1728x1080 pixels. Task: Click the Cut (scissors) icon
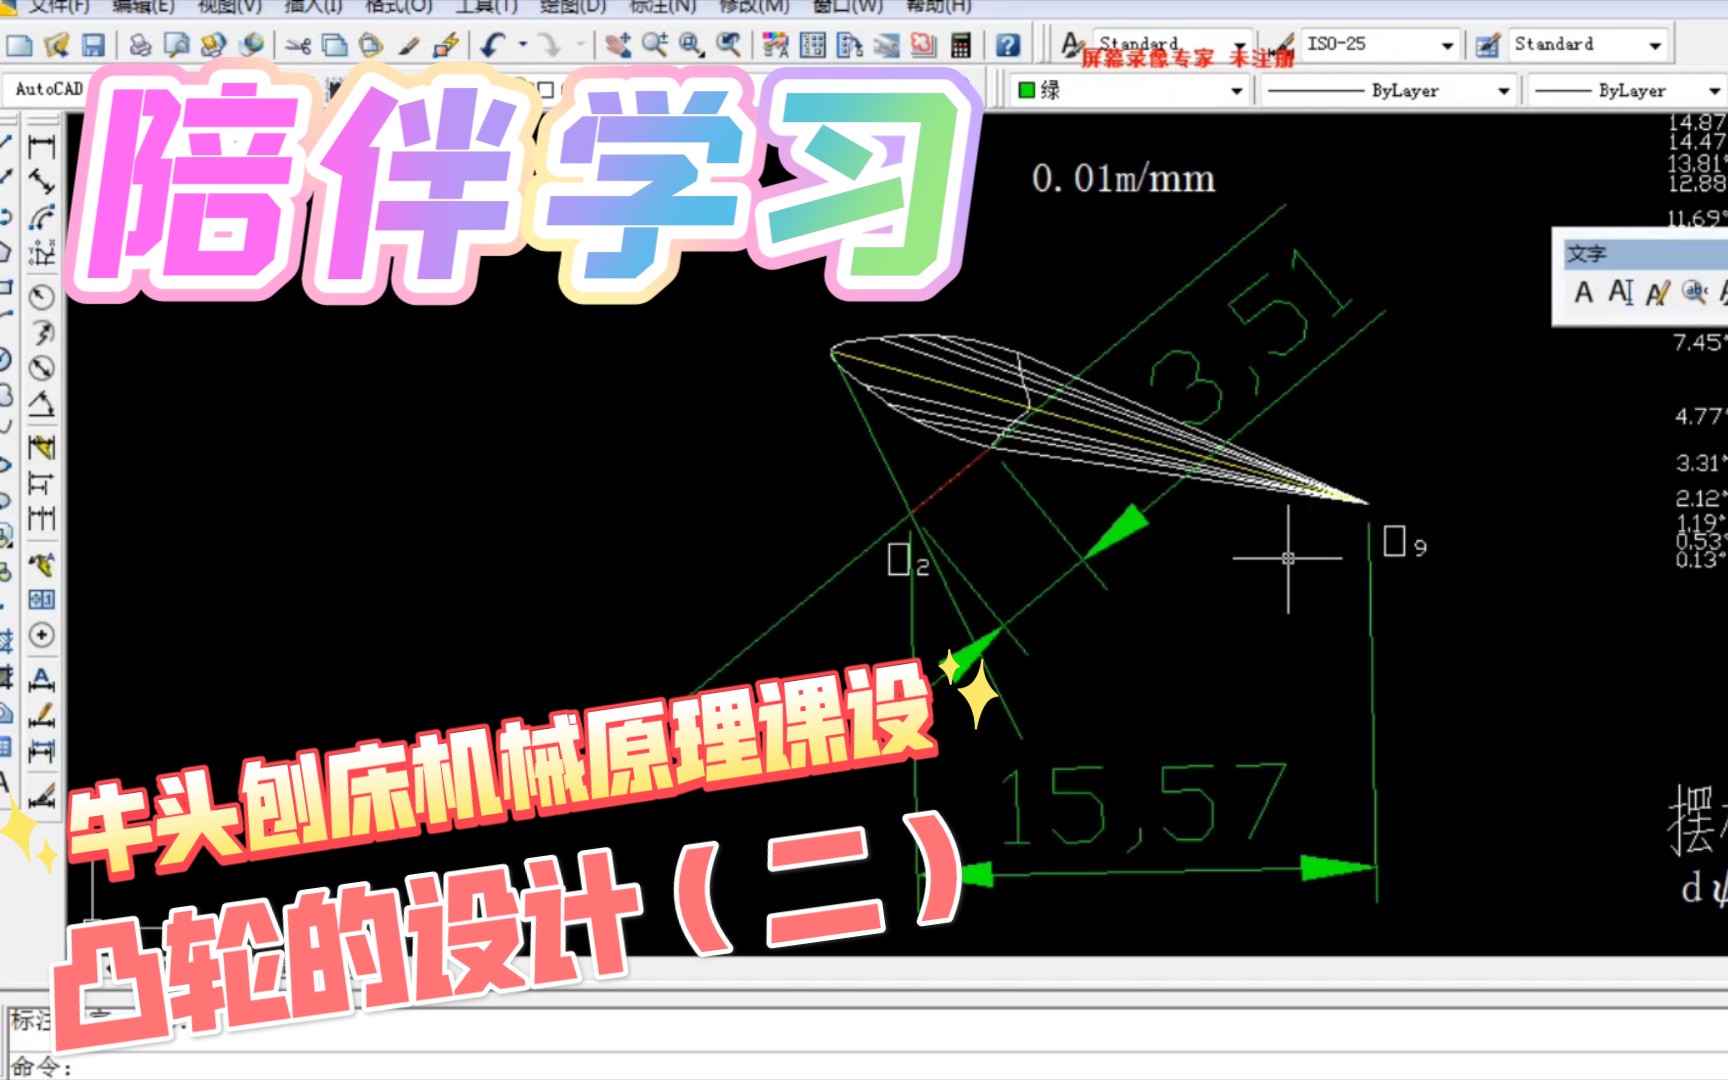298,45
